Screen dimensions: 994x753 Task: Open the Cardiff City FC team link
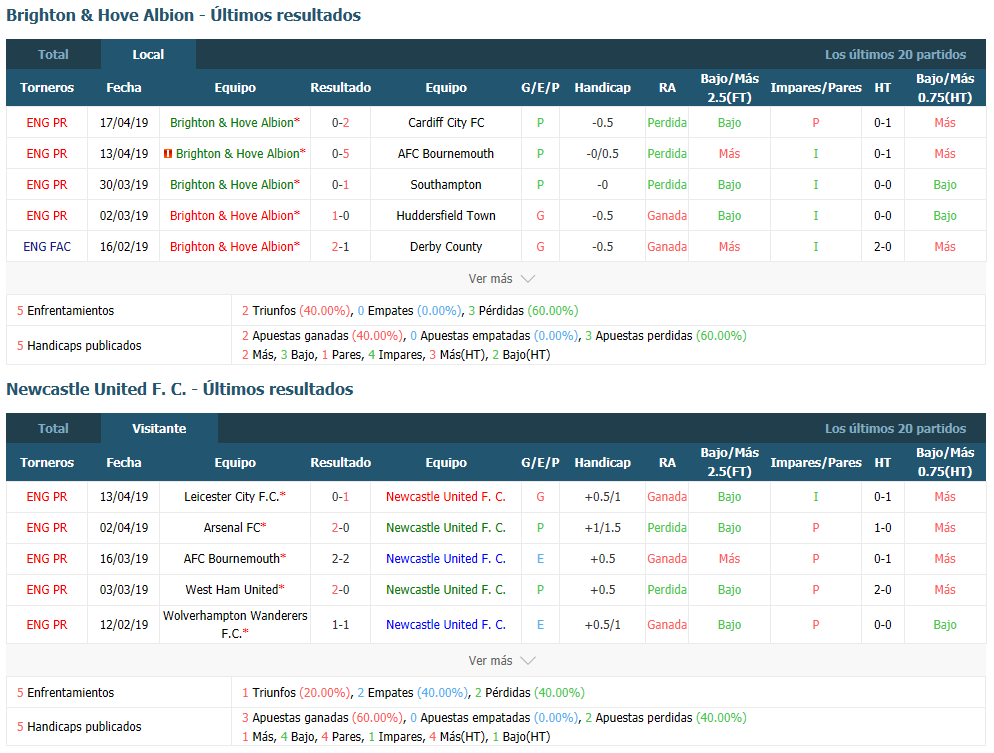tap(446, 123)
